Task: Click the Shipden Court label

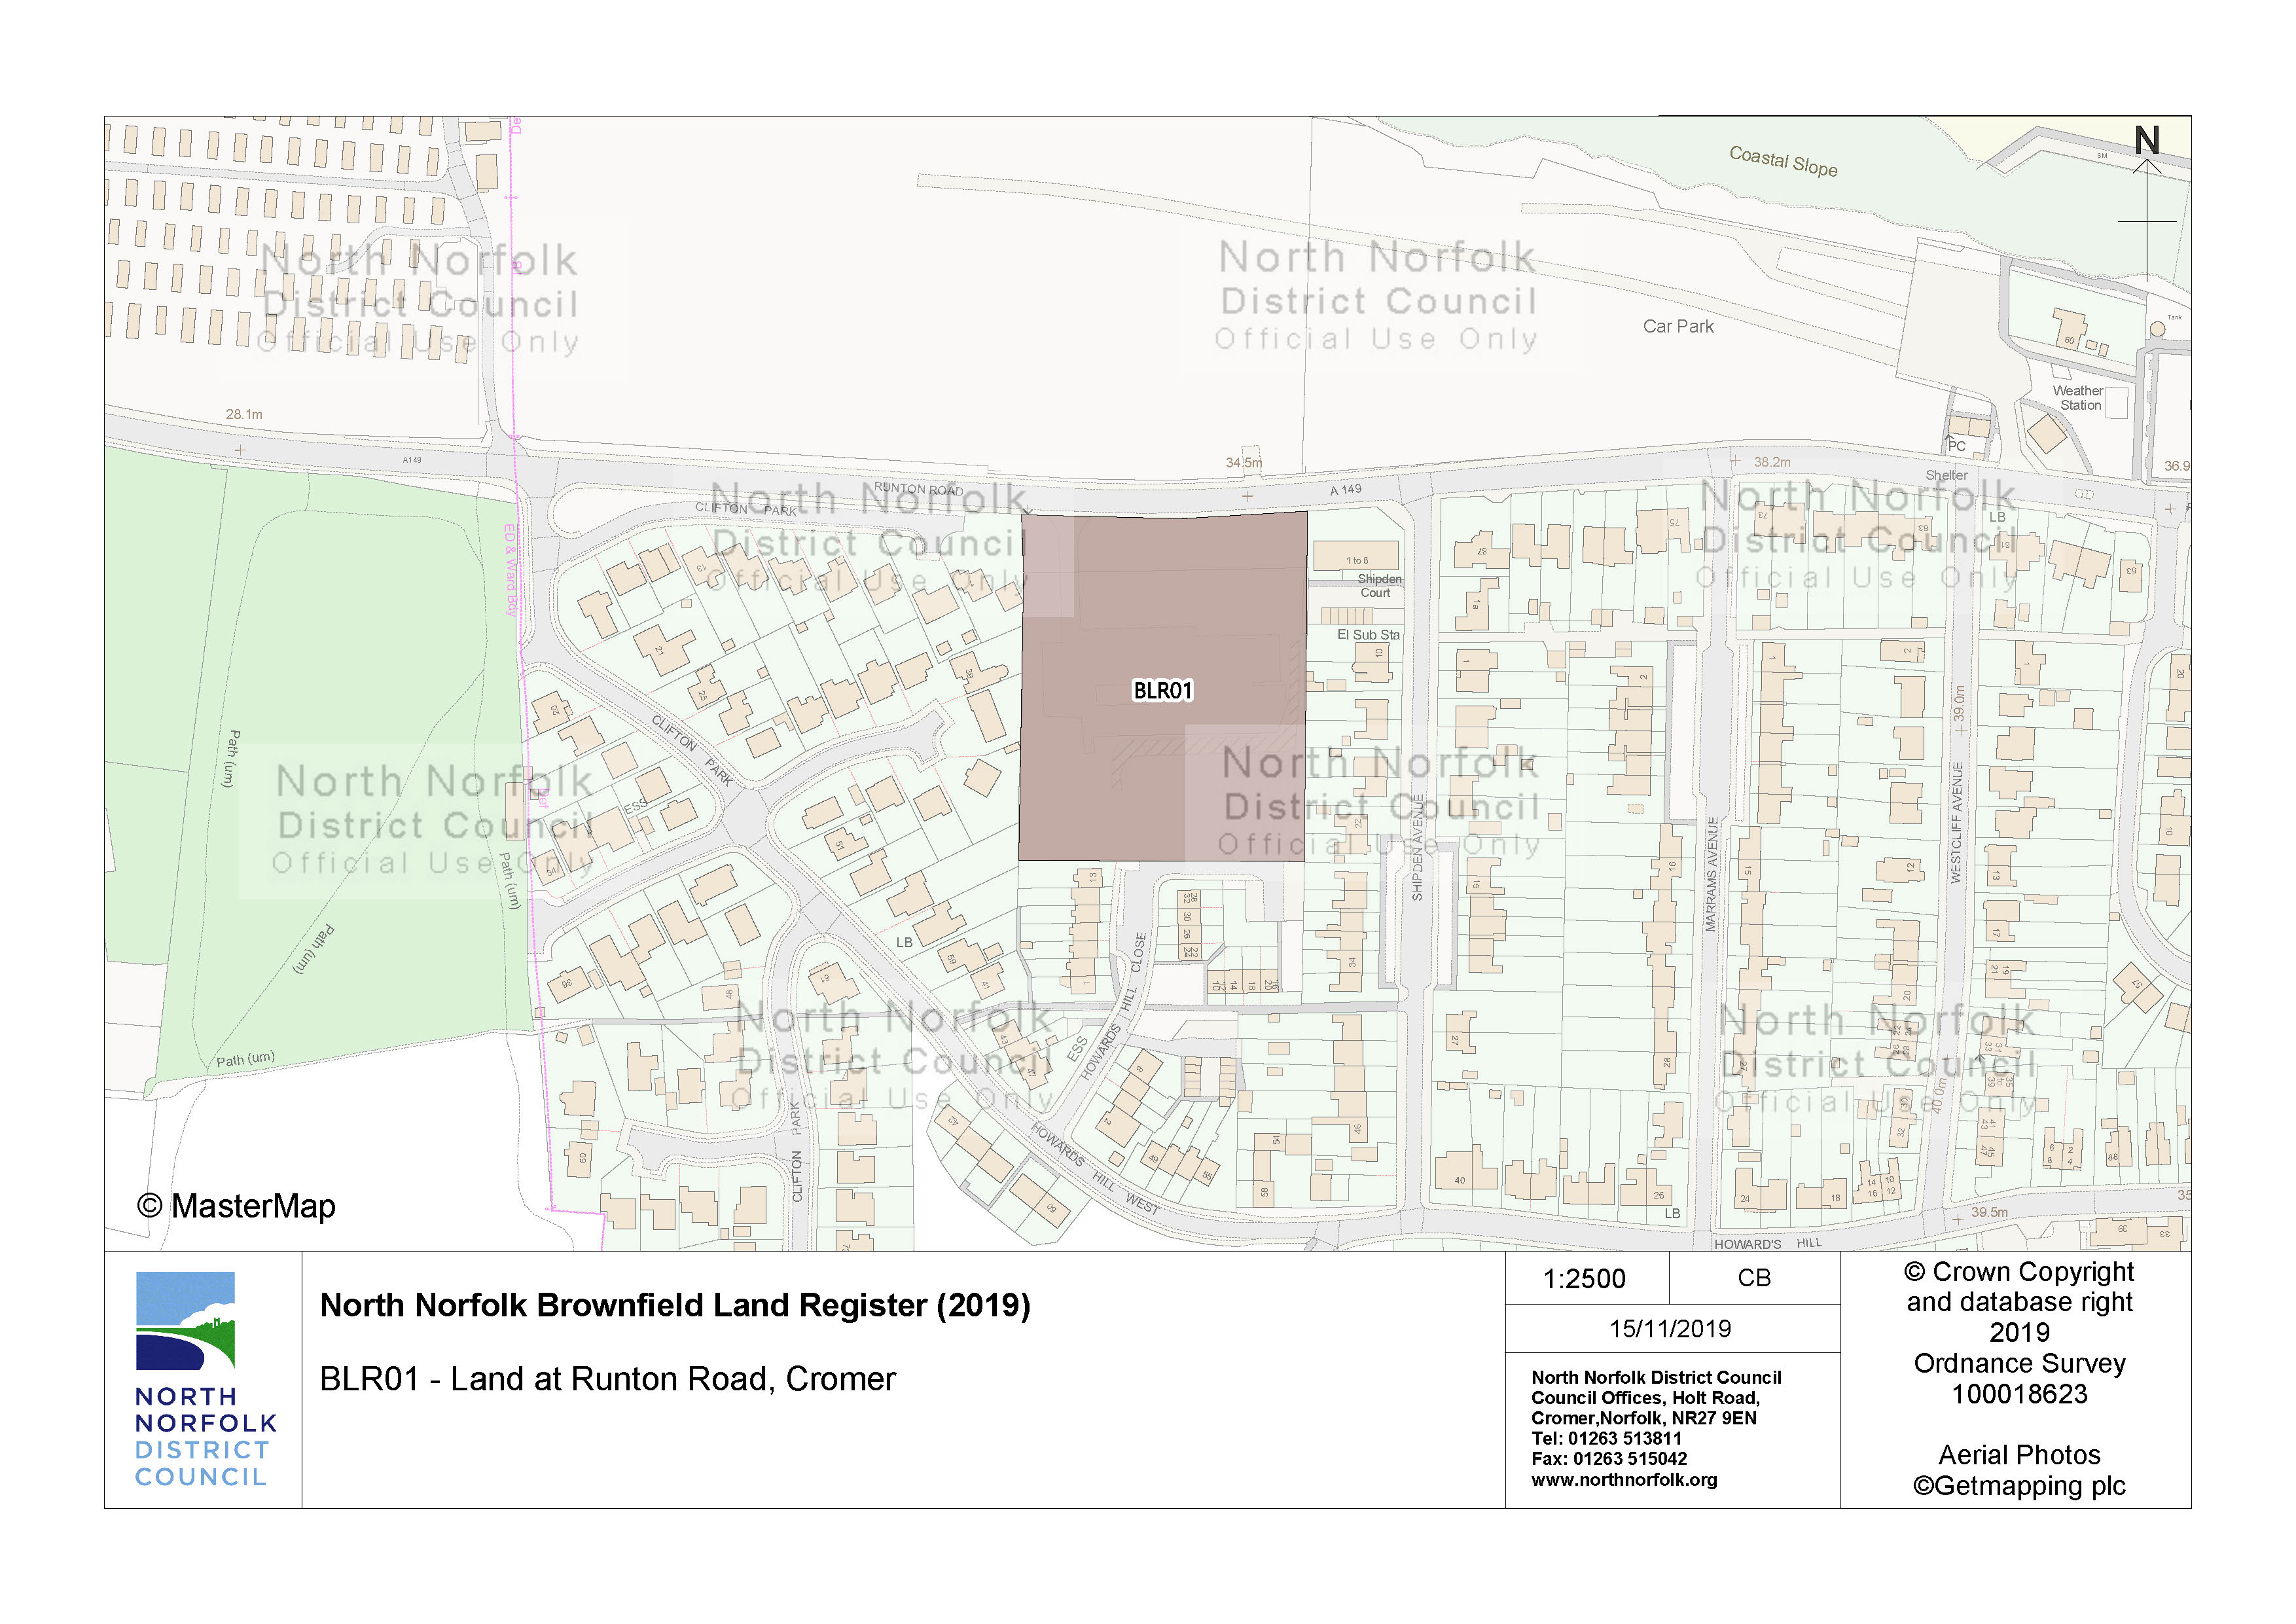Action: [x=1378, y=586]
